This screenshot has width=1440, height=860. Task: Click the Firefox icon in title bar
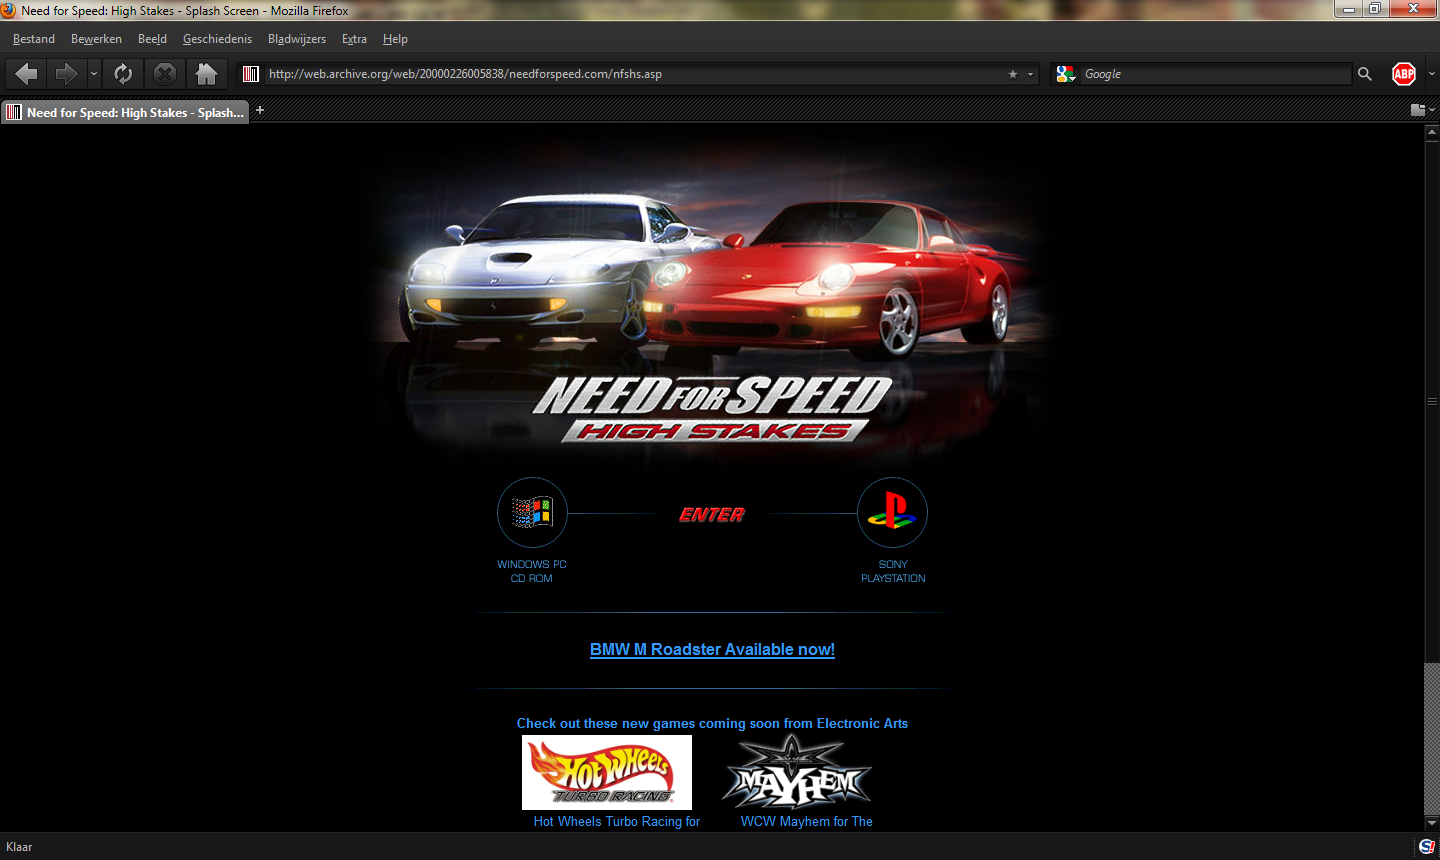tap(8, 10)
